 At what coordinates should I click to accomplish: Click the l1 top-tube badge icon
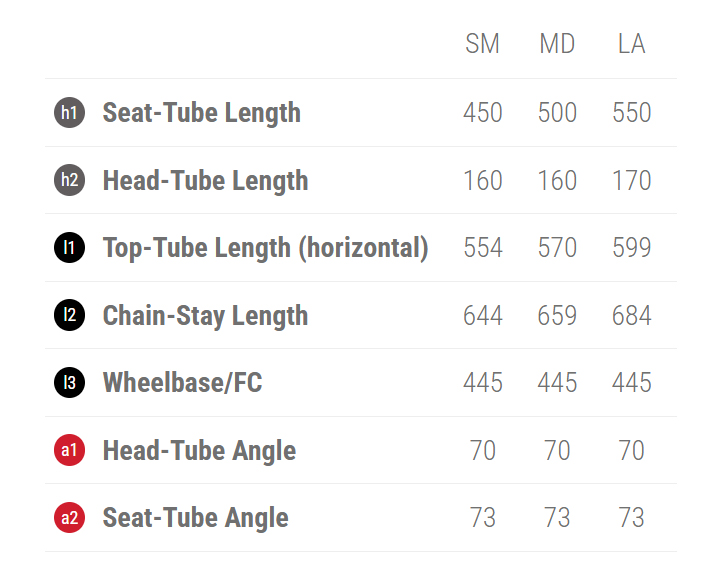pyautogui.click(x=69, y=248)
